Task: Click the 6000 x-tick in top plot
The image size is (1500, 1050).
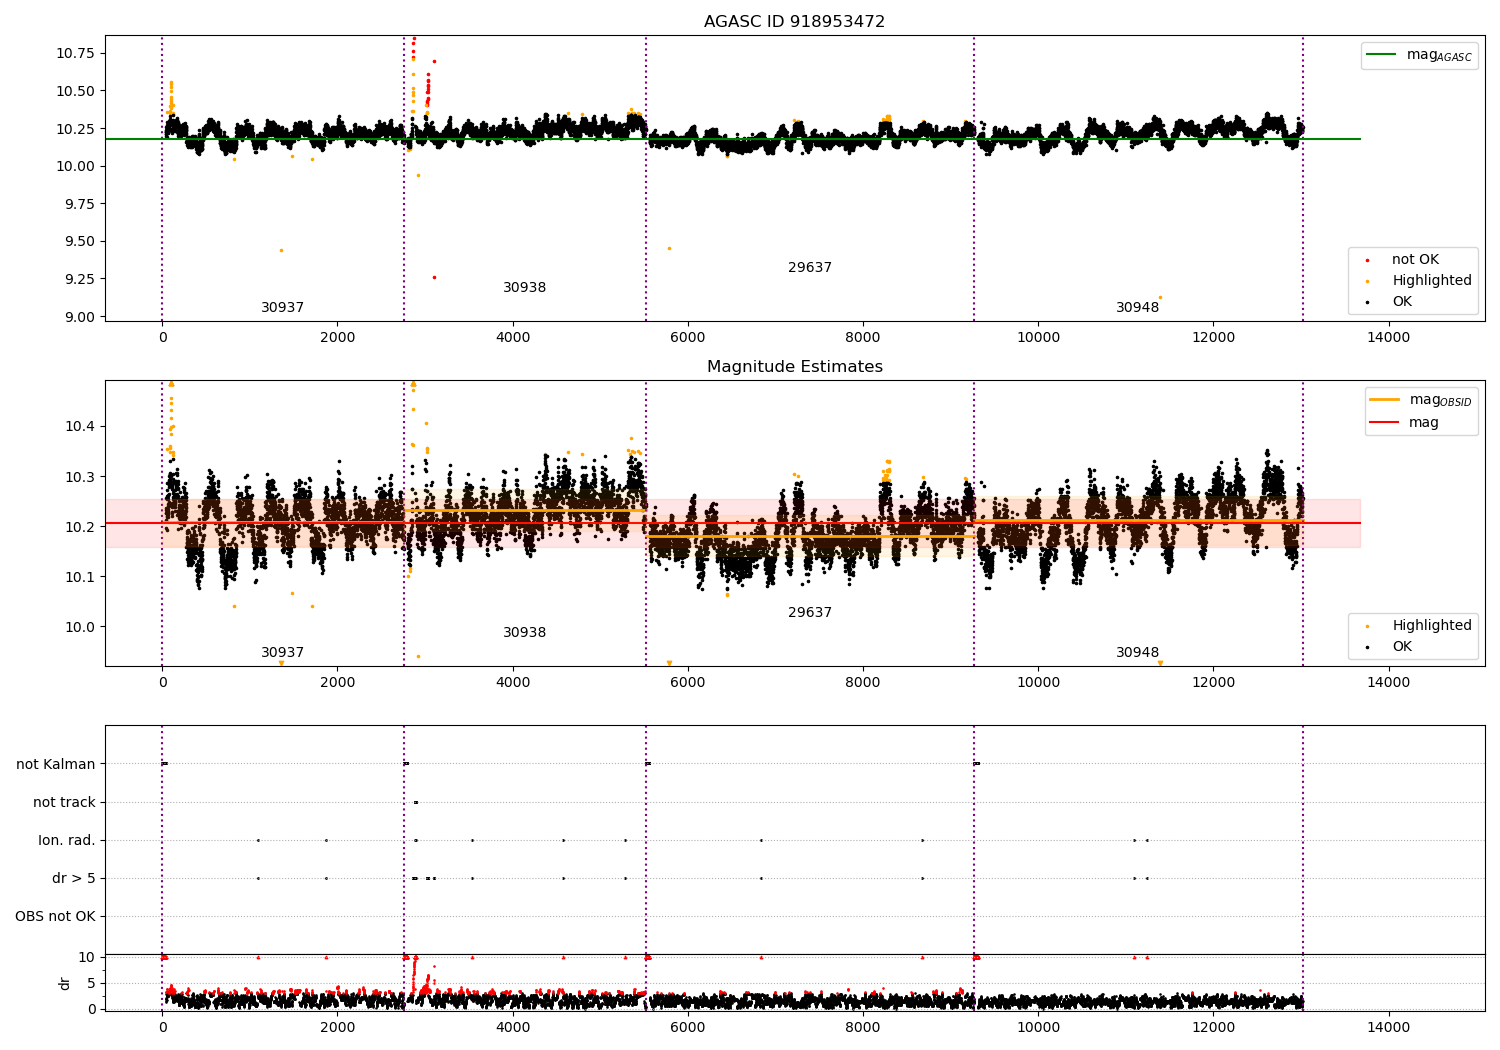Action: click(688, 338)
